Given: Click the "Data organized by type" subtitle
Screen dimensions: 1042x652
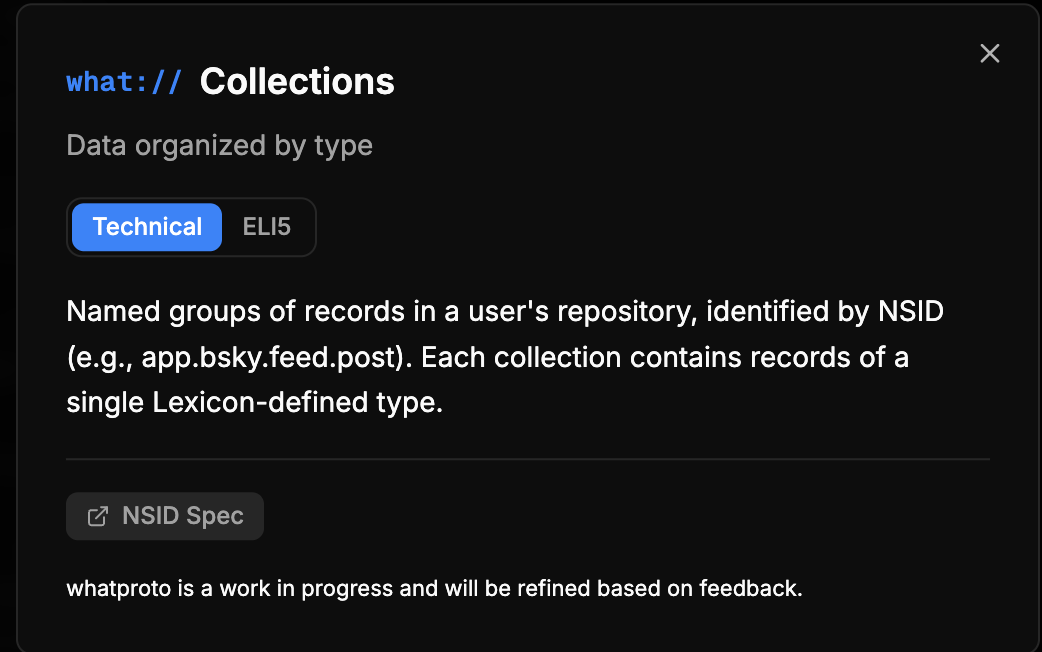Looking at the screenshot, I should point(219,145).
